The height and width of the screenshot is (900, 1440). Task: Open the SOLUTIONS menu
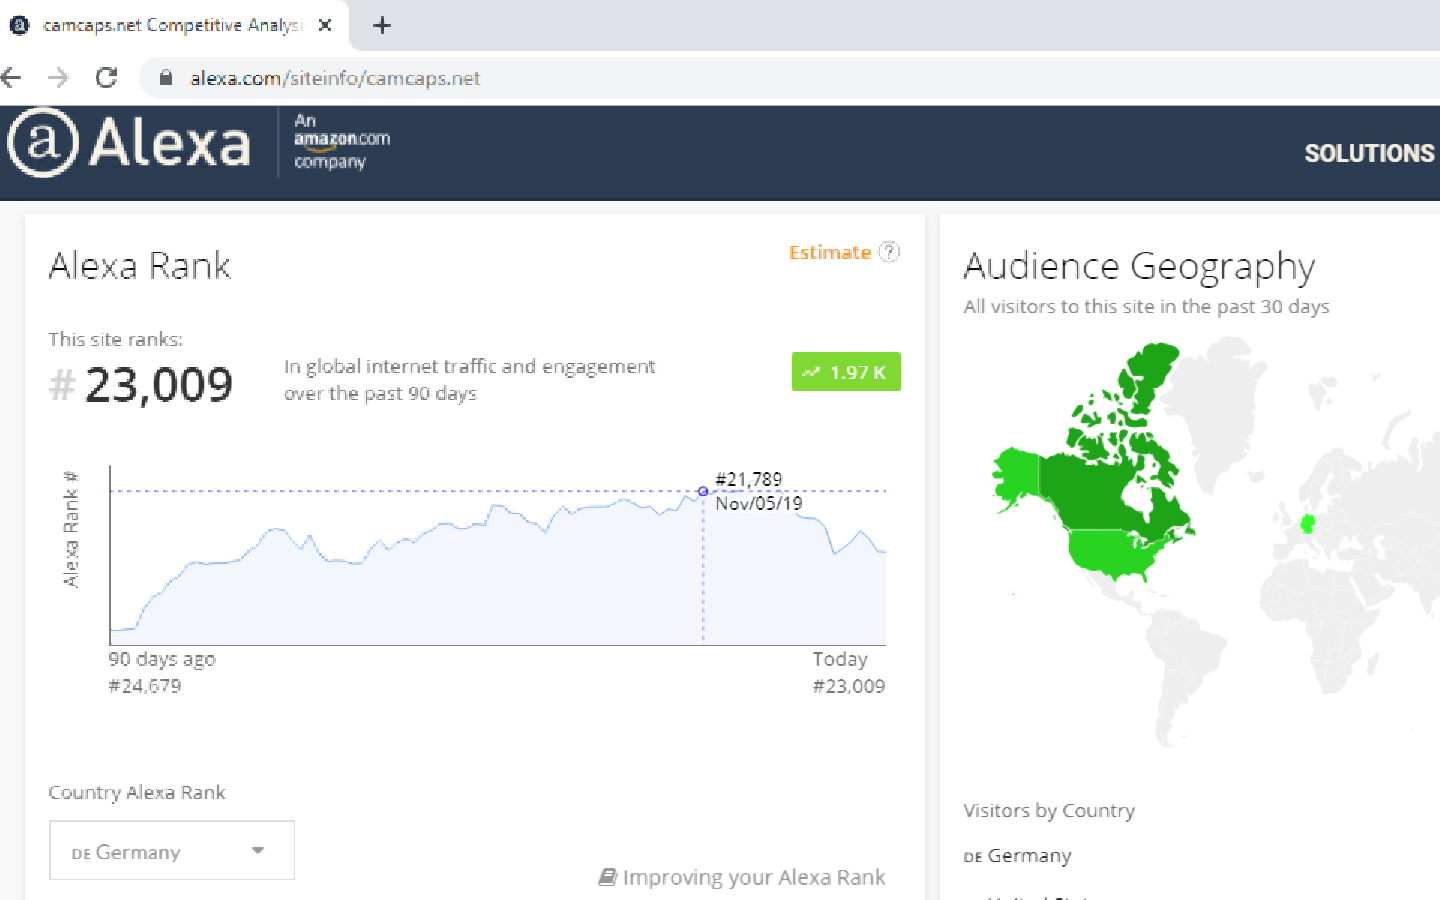1368,153
